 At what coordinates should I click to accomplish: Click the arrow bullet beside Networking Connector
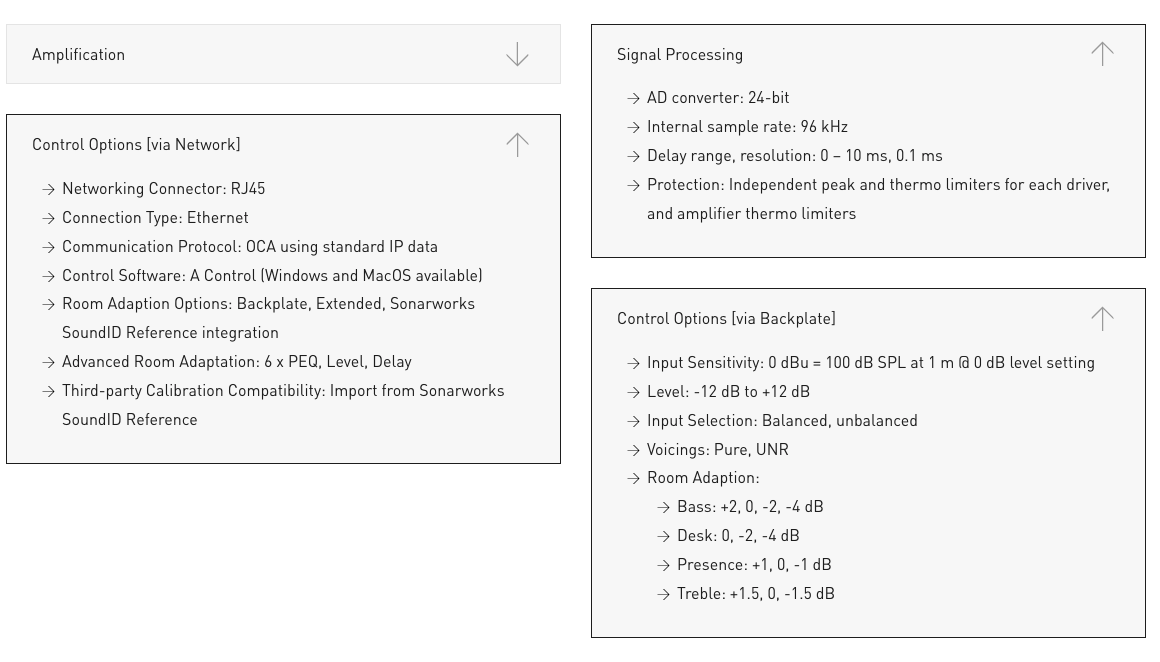(x=48, y=189)
